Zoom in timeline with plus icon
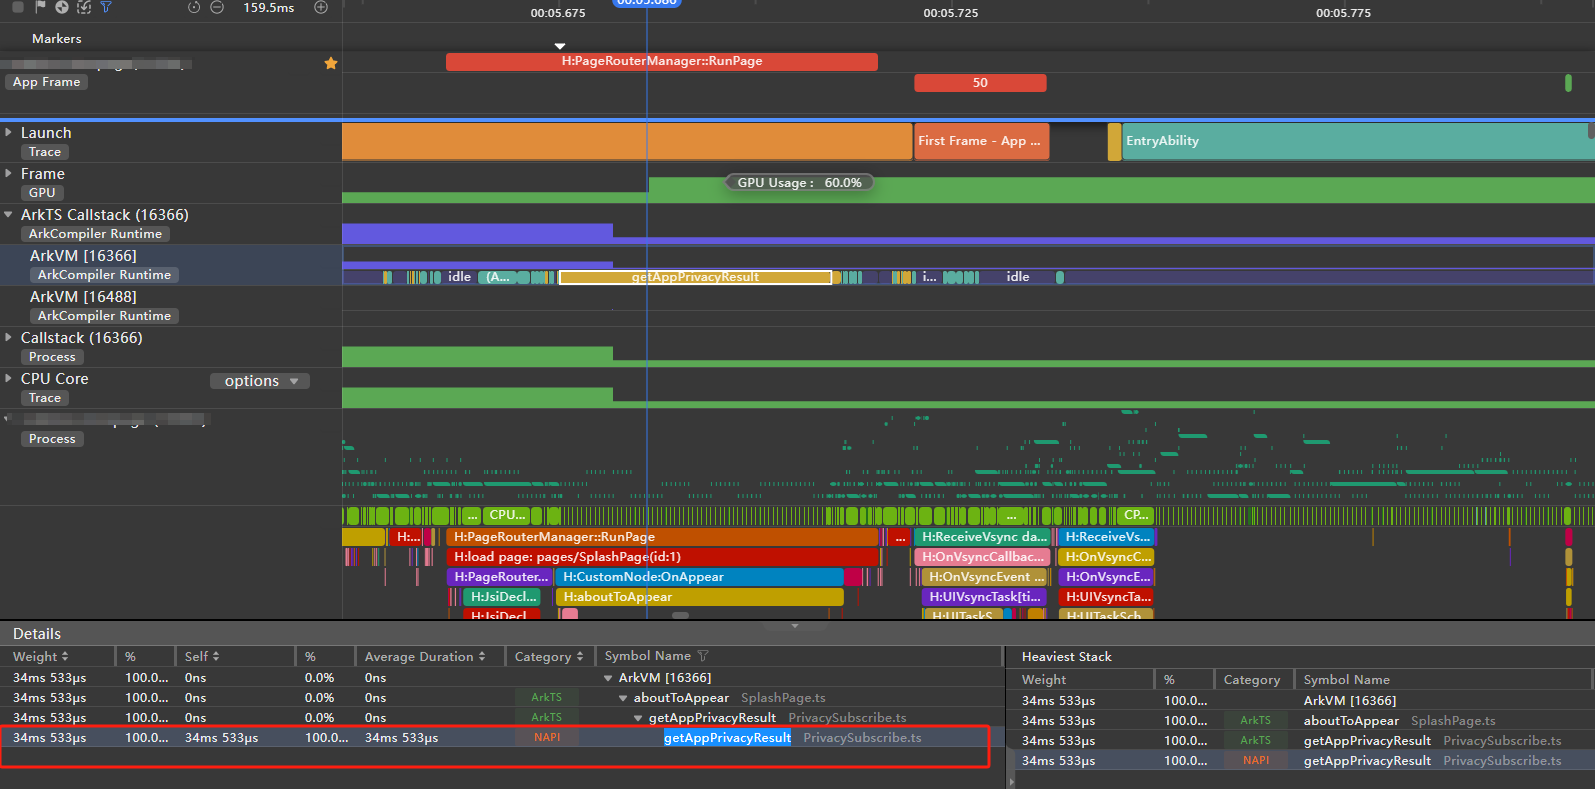The width and height of the screenshot is (1595, 789). (x=321, y=7)
